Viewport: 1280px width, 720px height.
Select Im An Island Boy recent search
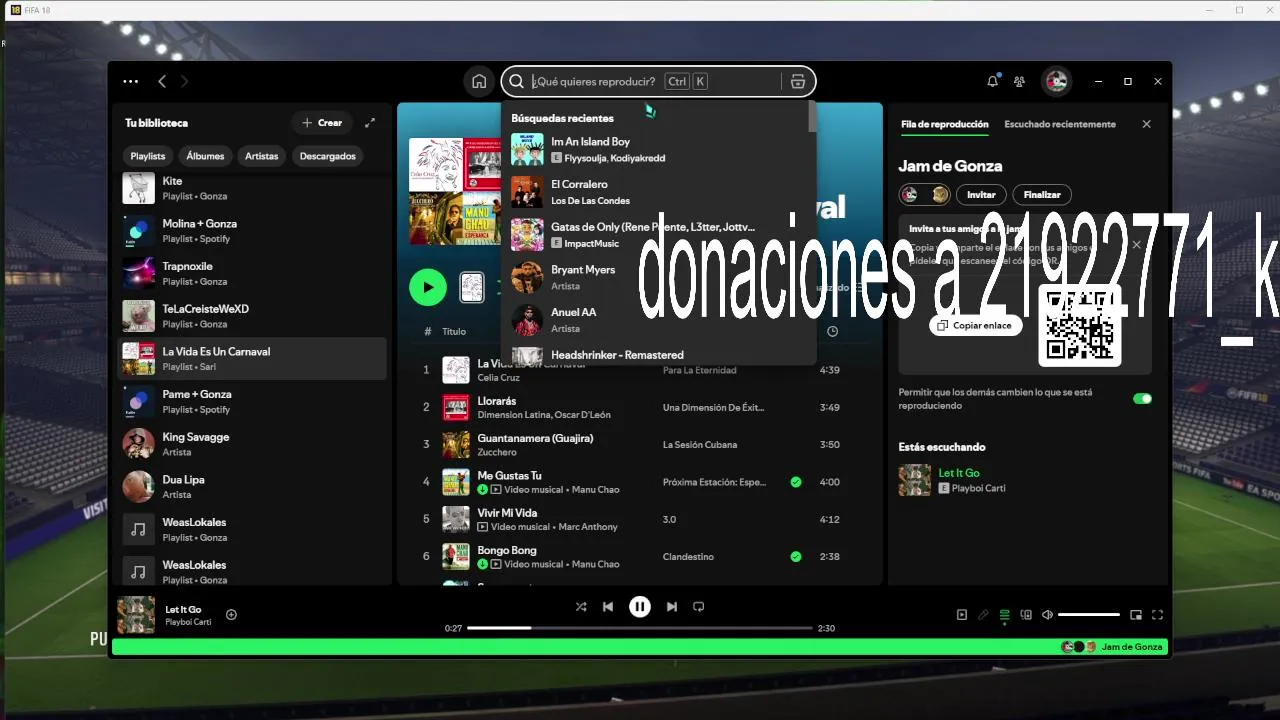[x=658, y=149]
